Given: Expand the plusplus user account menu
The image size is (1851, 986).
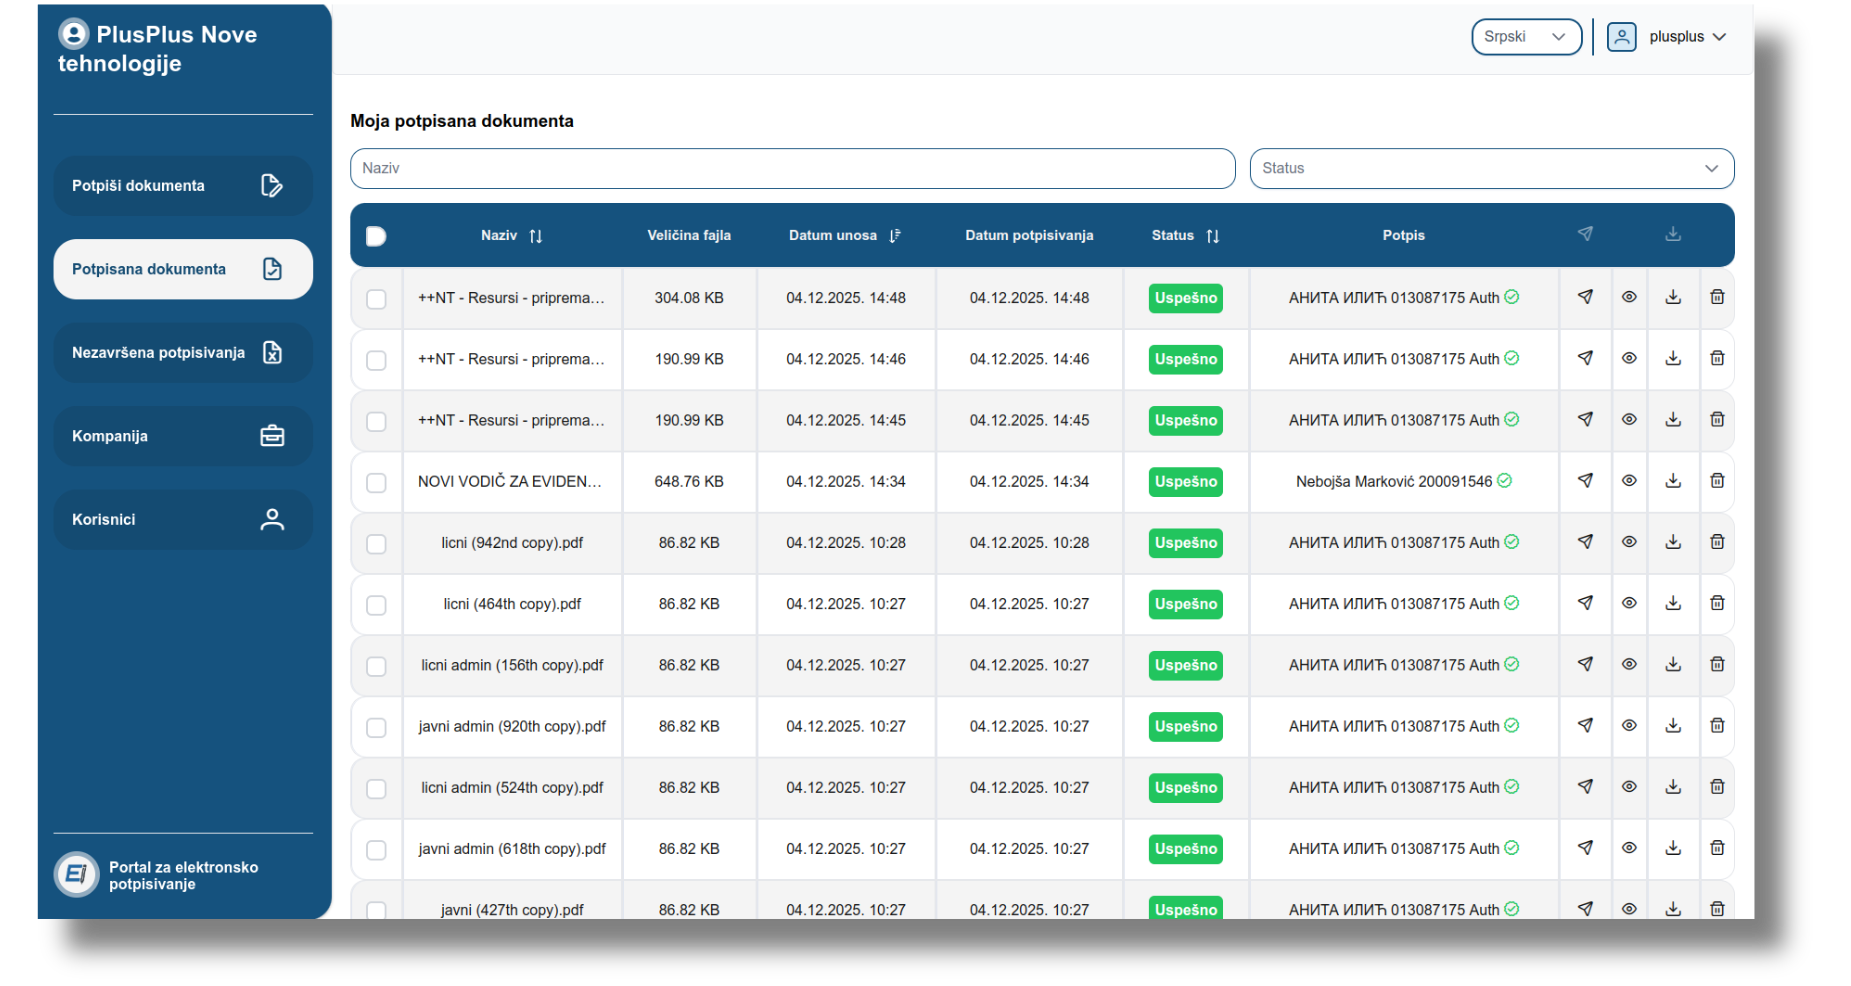Looking at the screenshot, I should pos(1668,37).
